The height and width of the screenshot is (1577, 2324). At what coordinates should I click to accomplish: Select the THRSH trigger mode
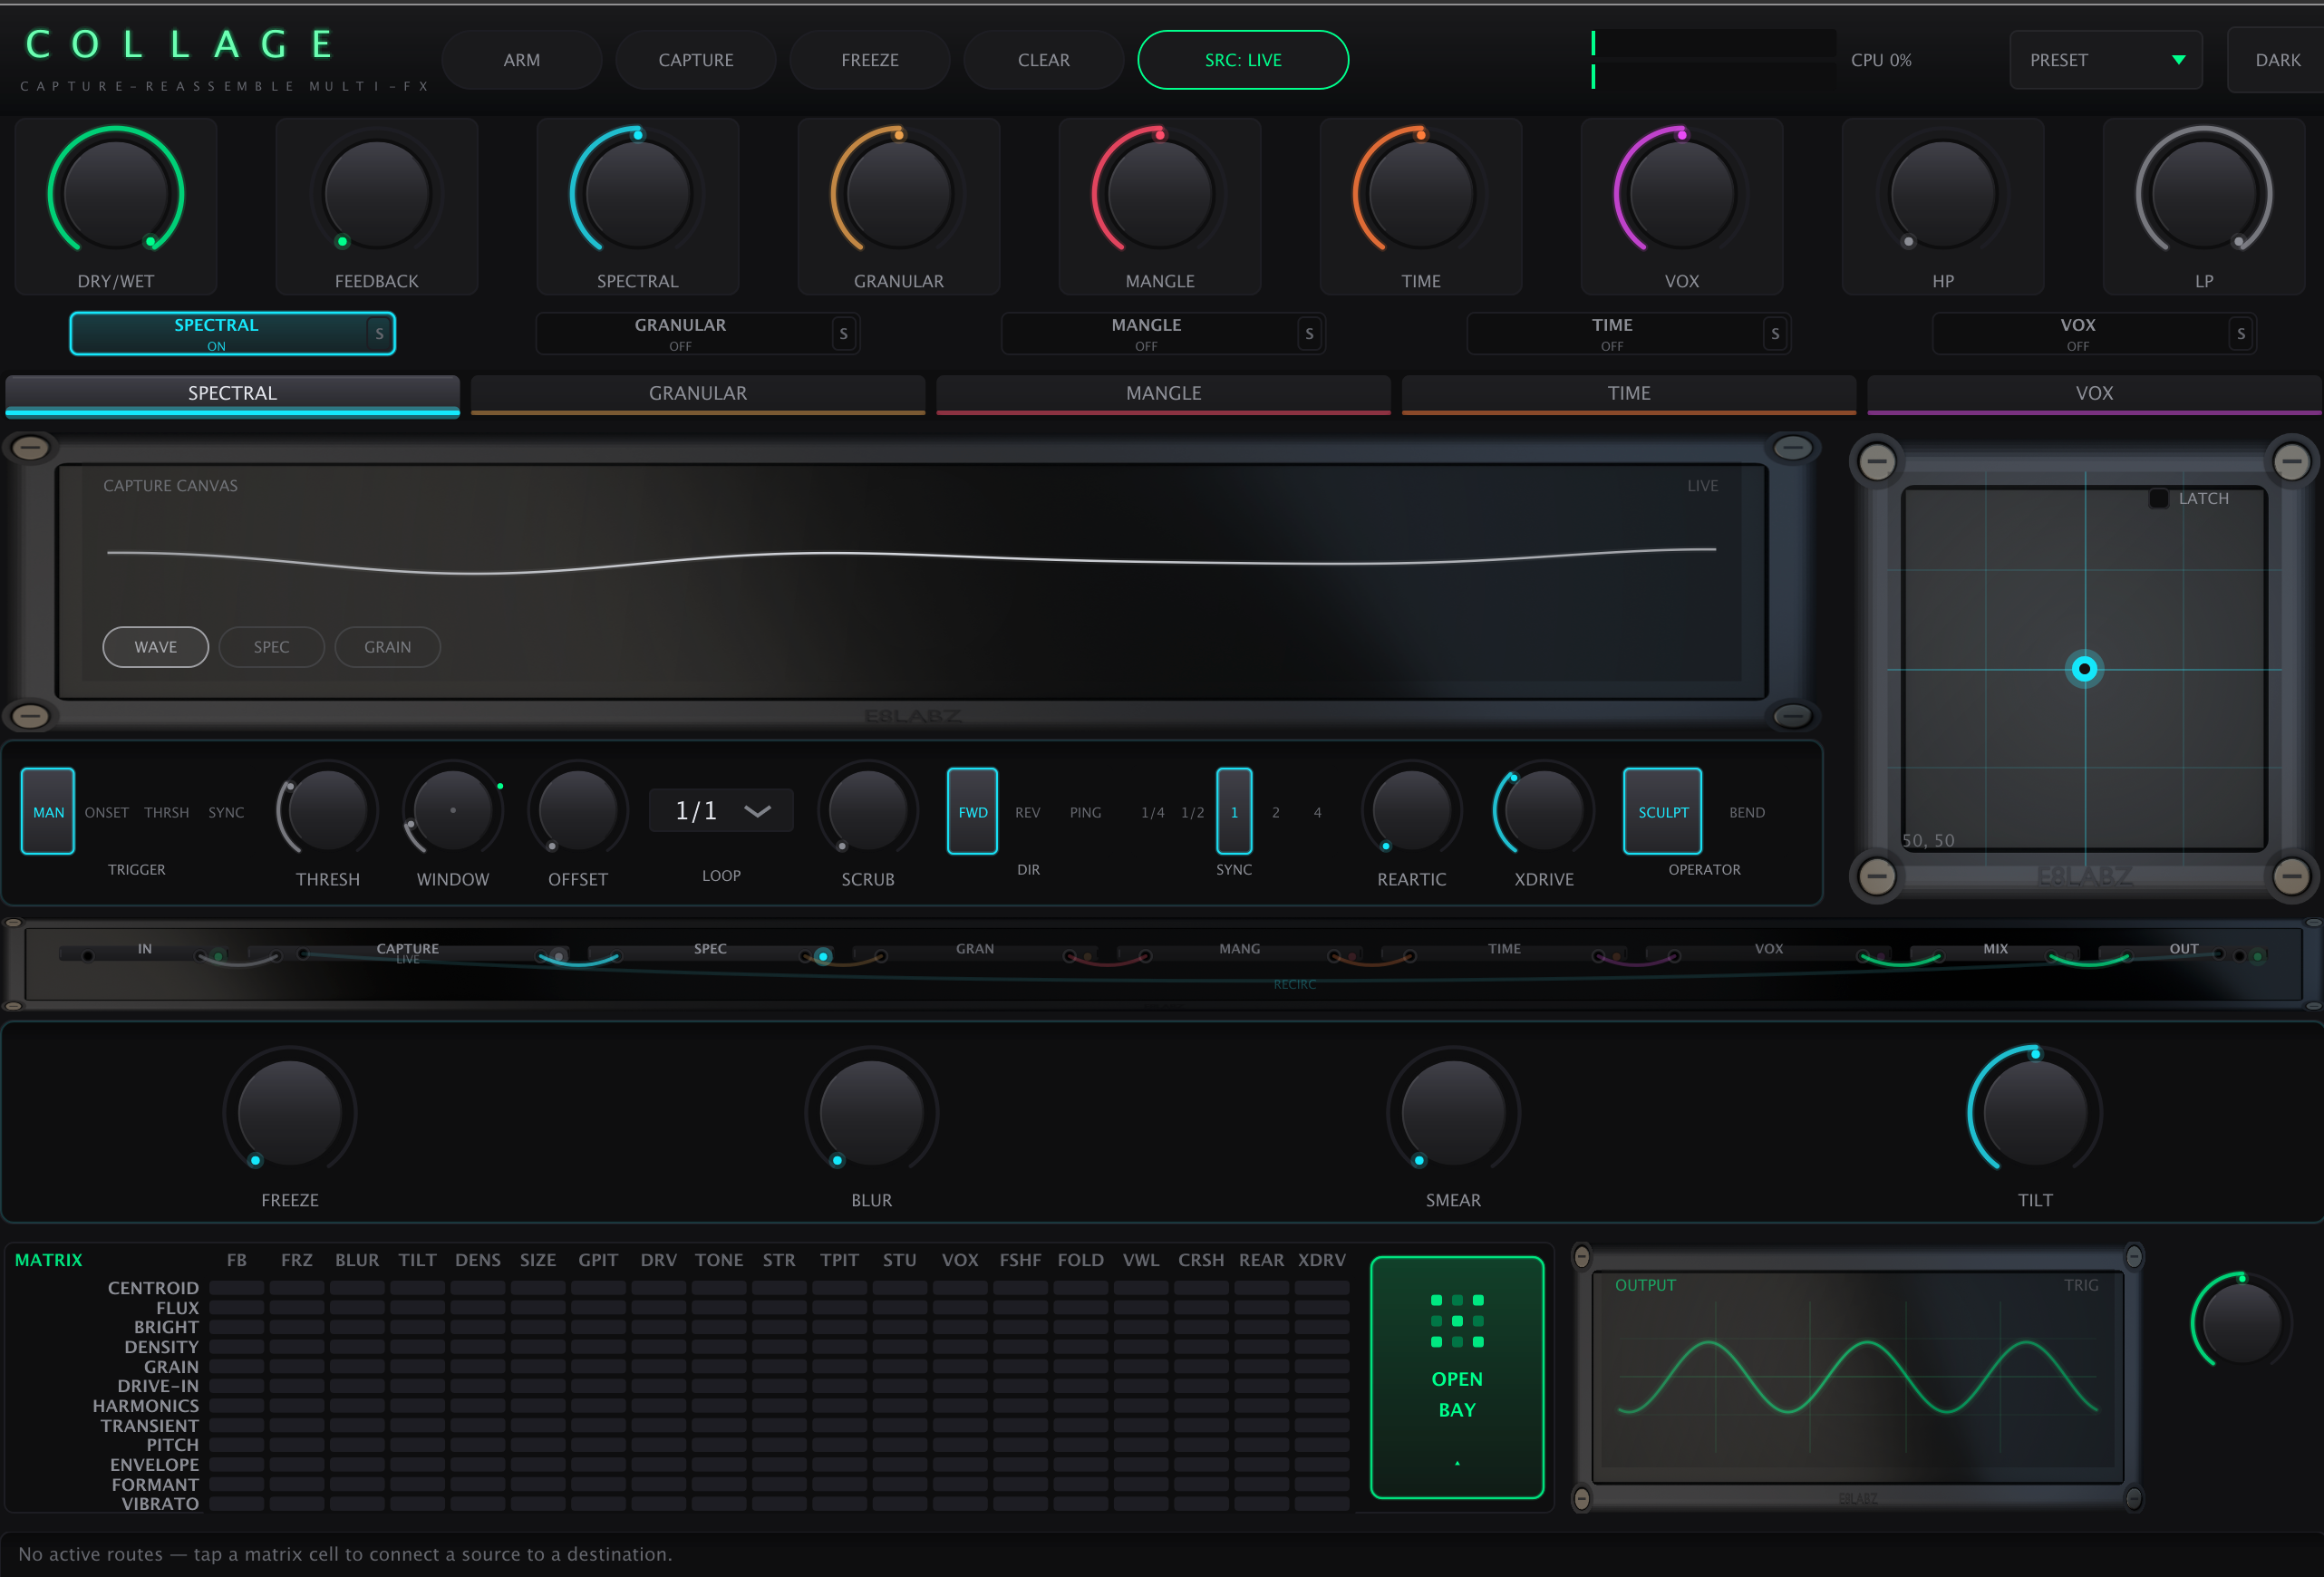pos(166,812)
